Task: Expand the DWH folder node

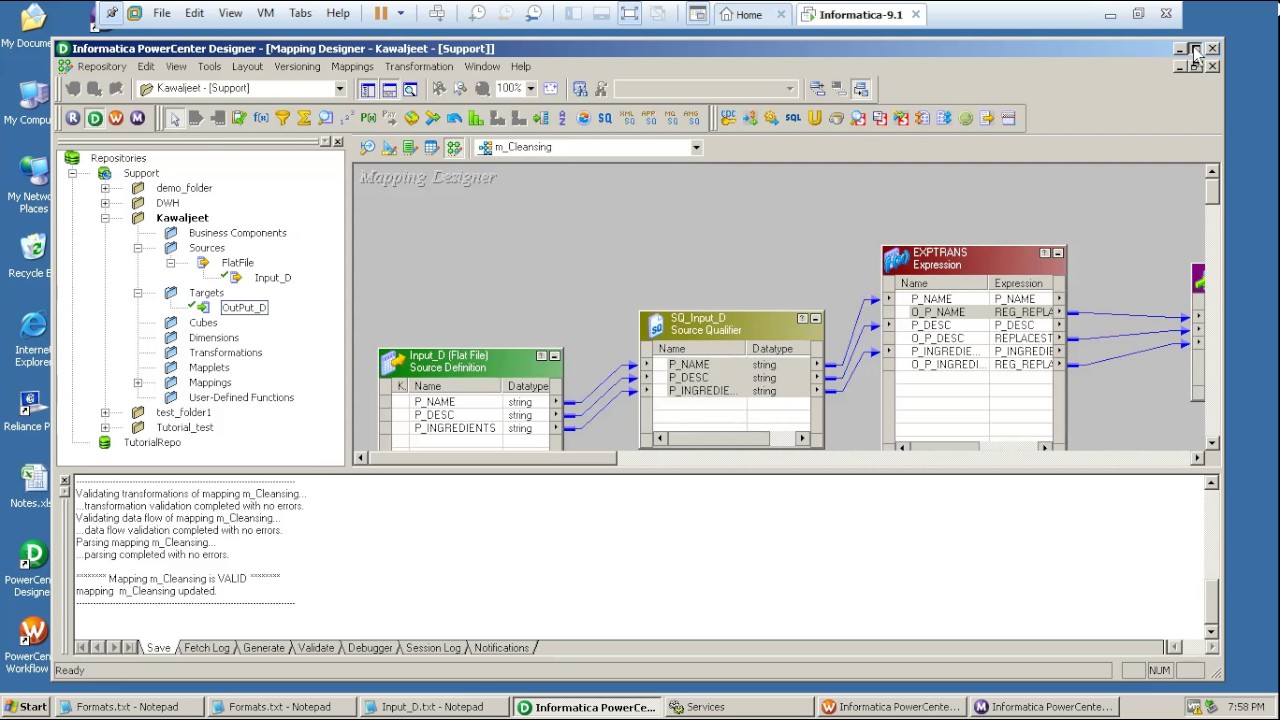Action: point(105,203)
